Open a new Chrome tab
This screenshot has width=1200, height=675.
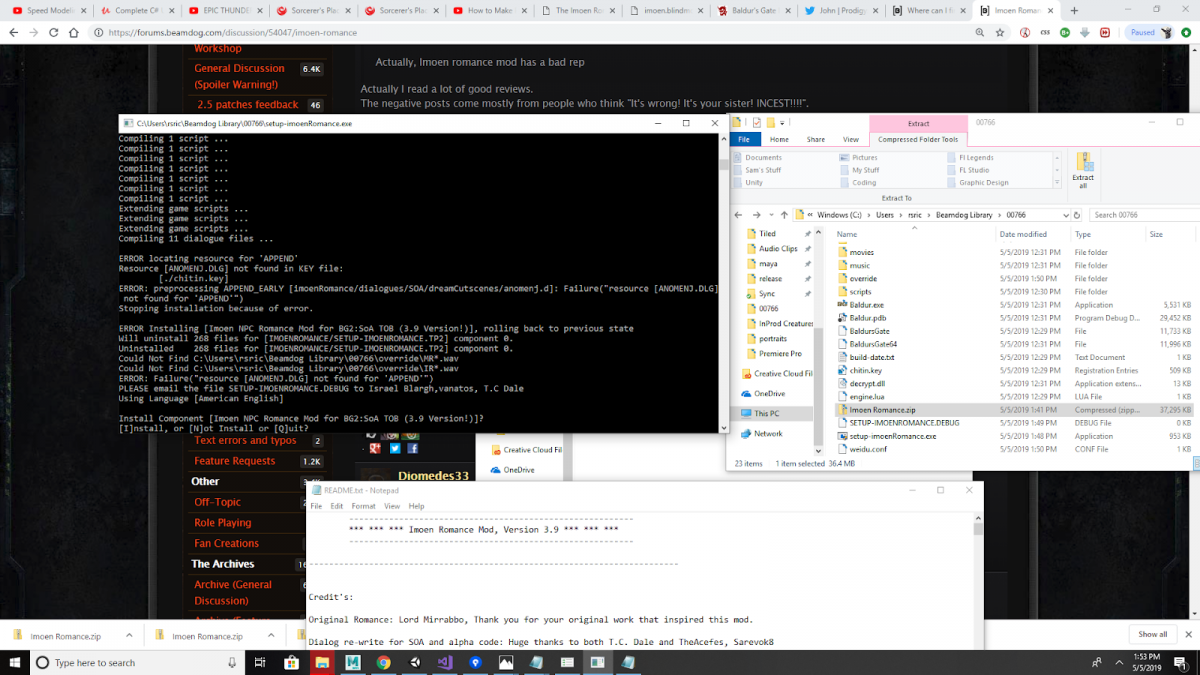pyautogui.click(x=1074, y=10)
